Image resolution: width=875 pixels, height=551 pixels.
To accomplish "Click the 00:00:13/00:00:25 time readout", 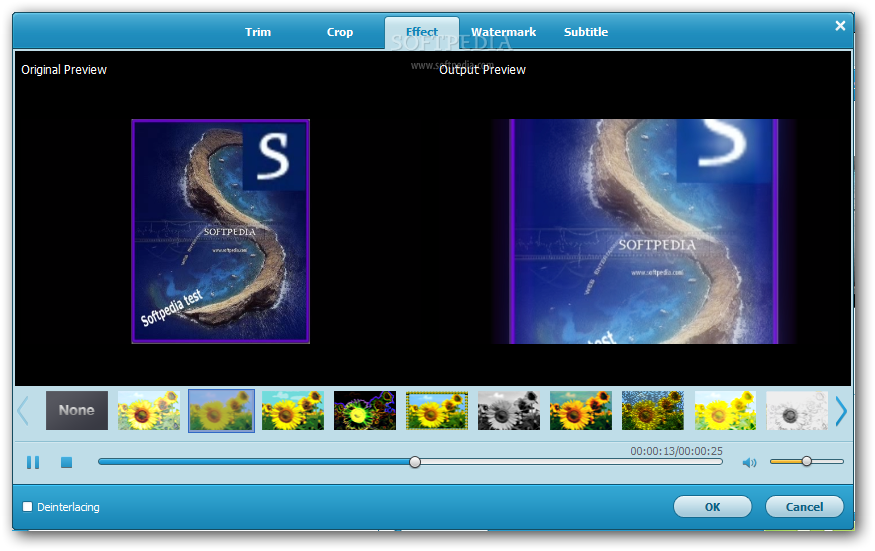I will tap(676, 451).
